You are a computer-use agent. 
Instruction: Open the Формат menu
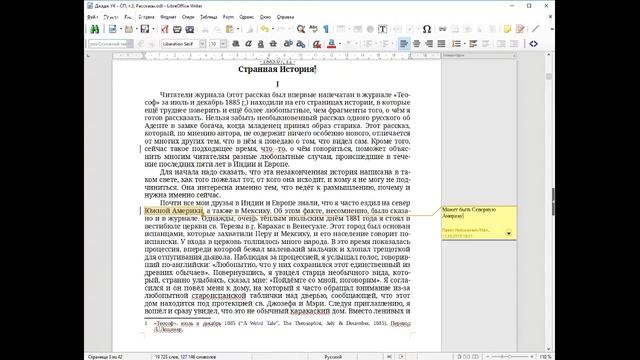tap(168, 17)
